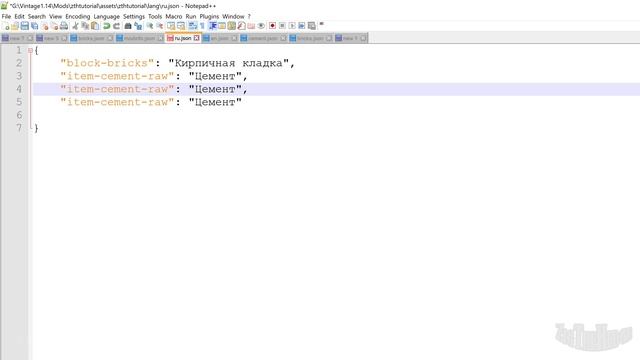Open the Macro menu
Viewport: 640px width, 360px height.
pyautogui.click(x=174, y=16)
